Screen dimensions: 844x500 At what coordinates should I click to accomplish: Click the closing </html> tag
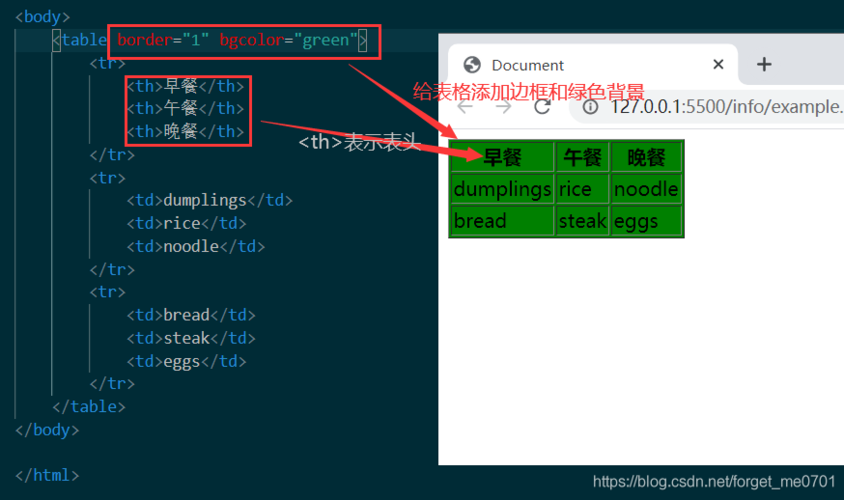tap(47, 475)
